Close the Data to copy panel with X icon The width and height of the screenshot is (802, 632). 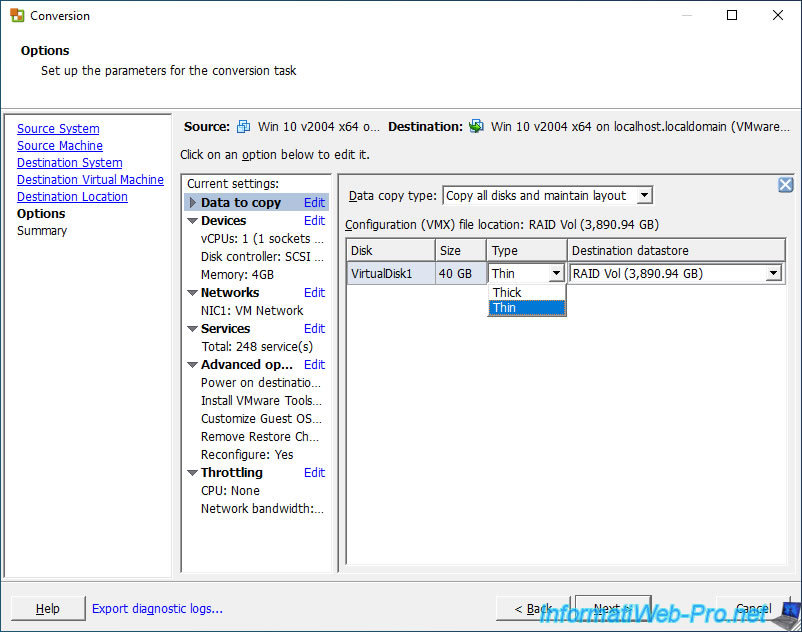[786, 185]
